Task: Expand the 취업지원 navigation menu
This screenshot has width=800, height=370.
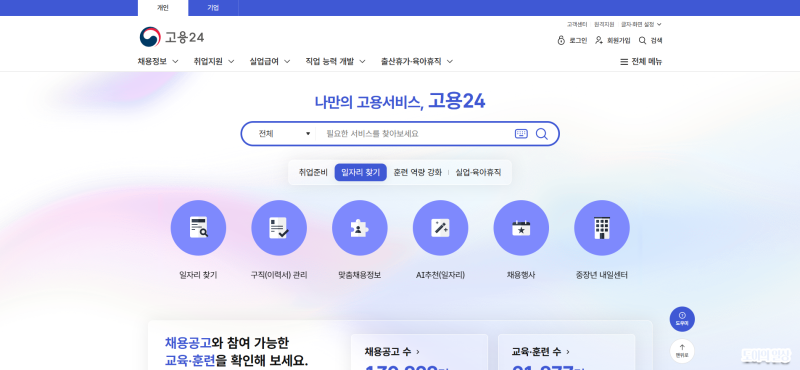Action: [214, 61]
